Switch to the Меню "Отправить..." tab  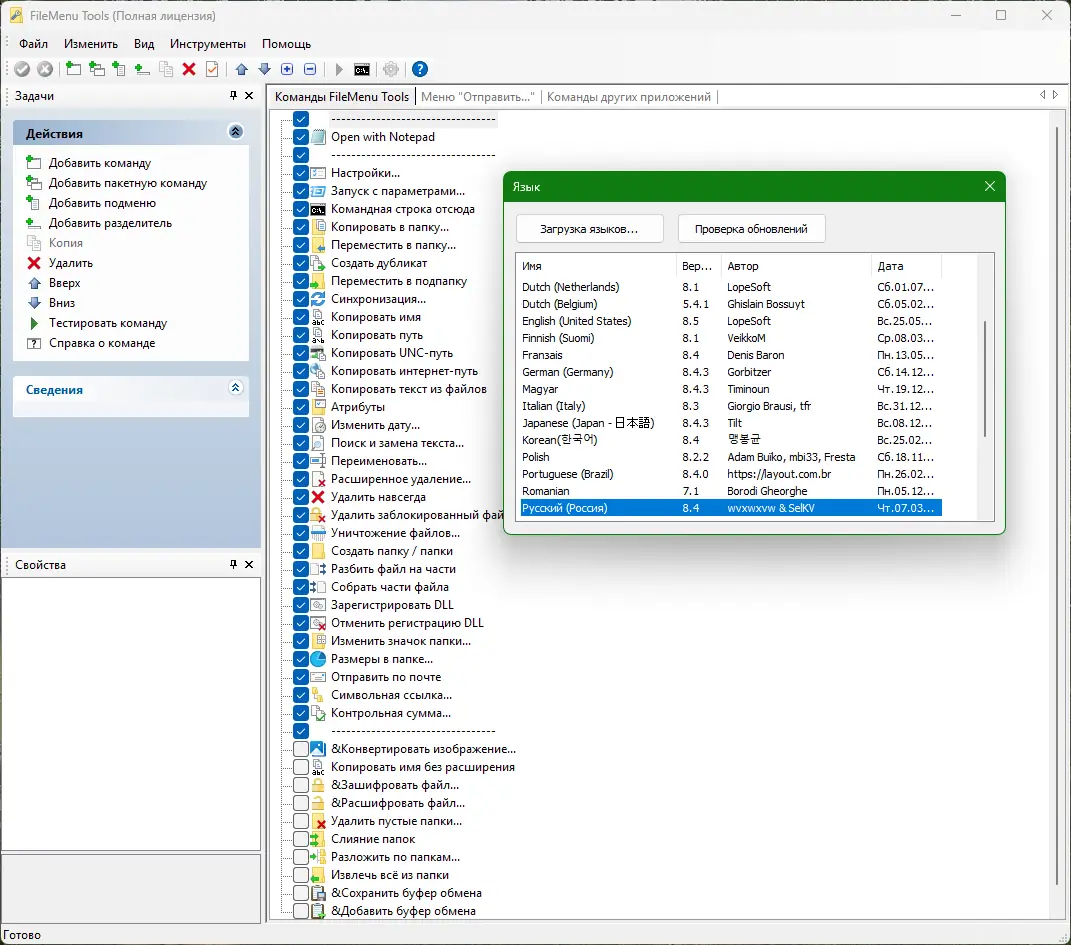tap(478, 97)
